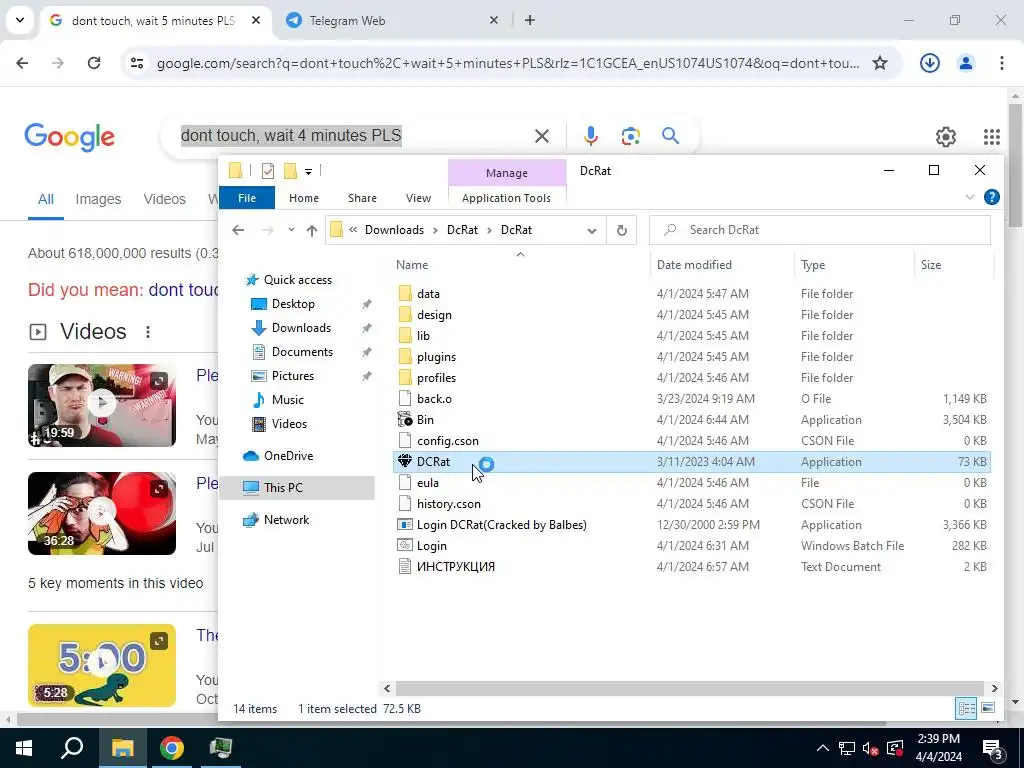Open Chrome profile avatar
Viewport: 1024px width, 768px height.
coord(965,63)
